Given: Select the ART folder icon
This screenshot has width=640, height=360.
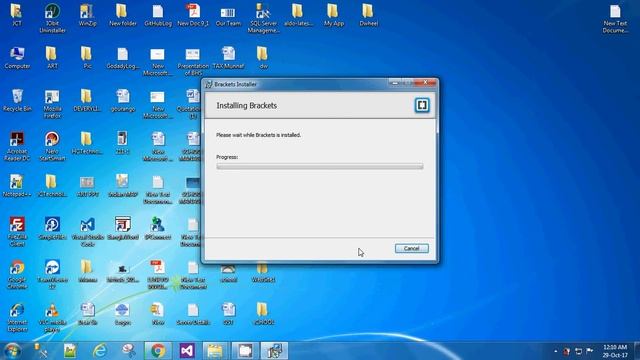Looking at the screenshot, I should tap(52, 58).
